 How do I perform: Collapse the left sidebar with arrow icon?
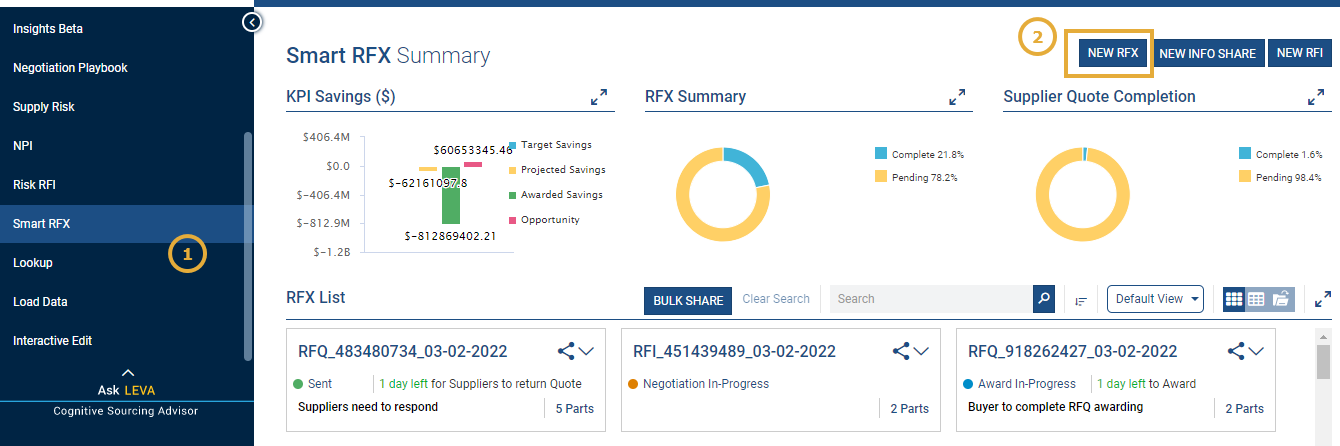[253, 22]
